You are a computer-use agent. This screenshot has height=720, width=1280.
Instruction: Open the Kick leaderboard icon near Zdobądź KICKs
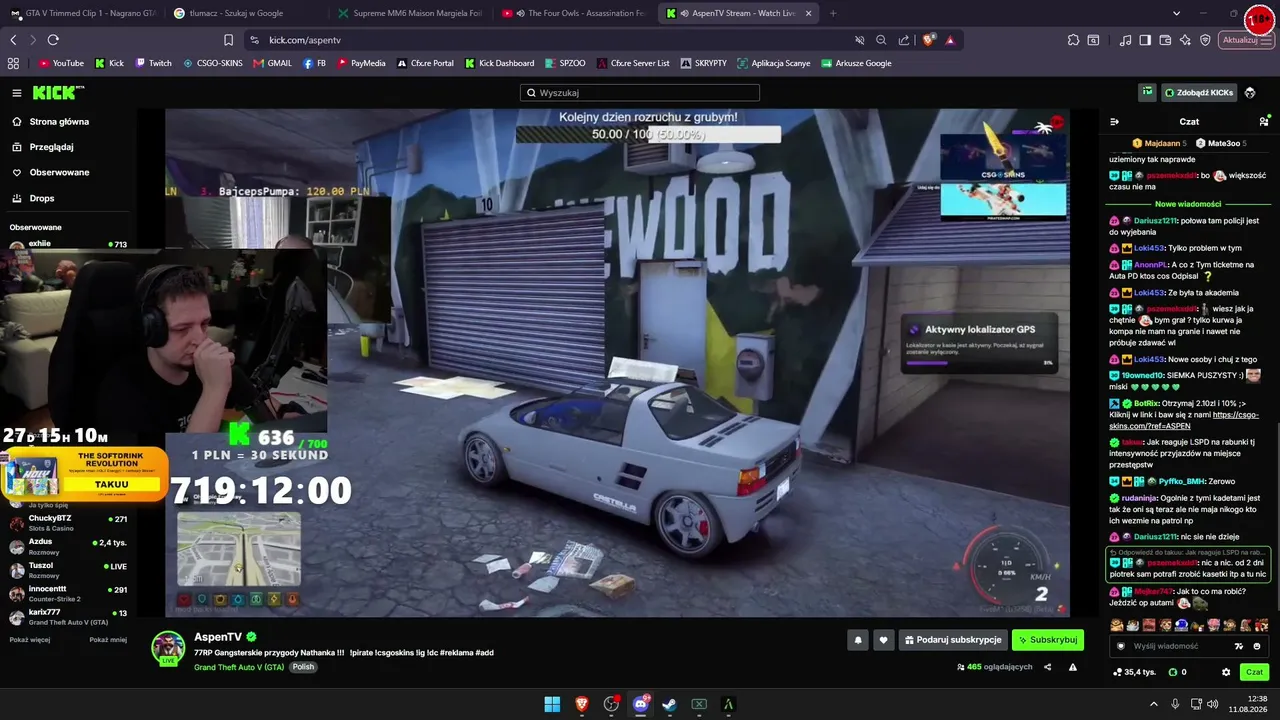[1147, 92]
